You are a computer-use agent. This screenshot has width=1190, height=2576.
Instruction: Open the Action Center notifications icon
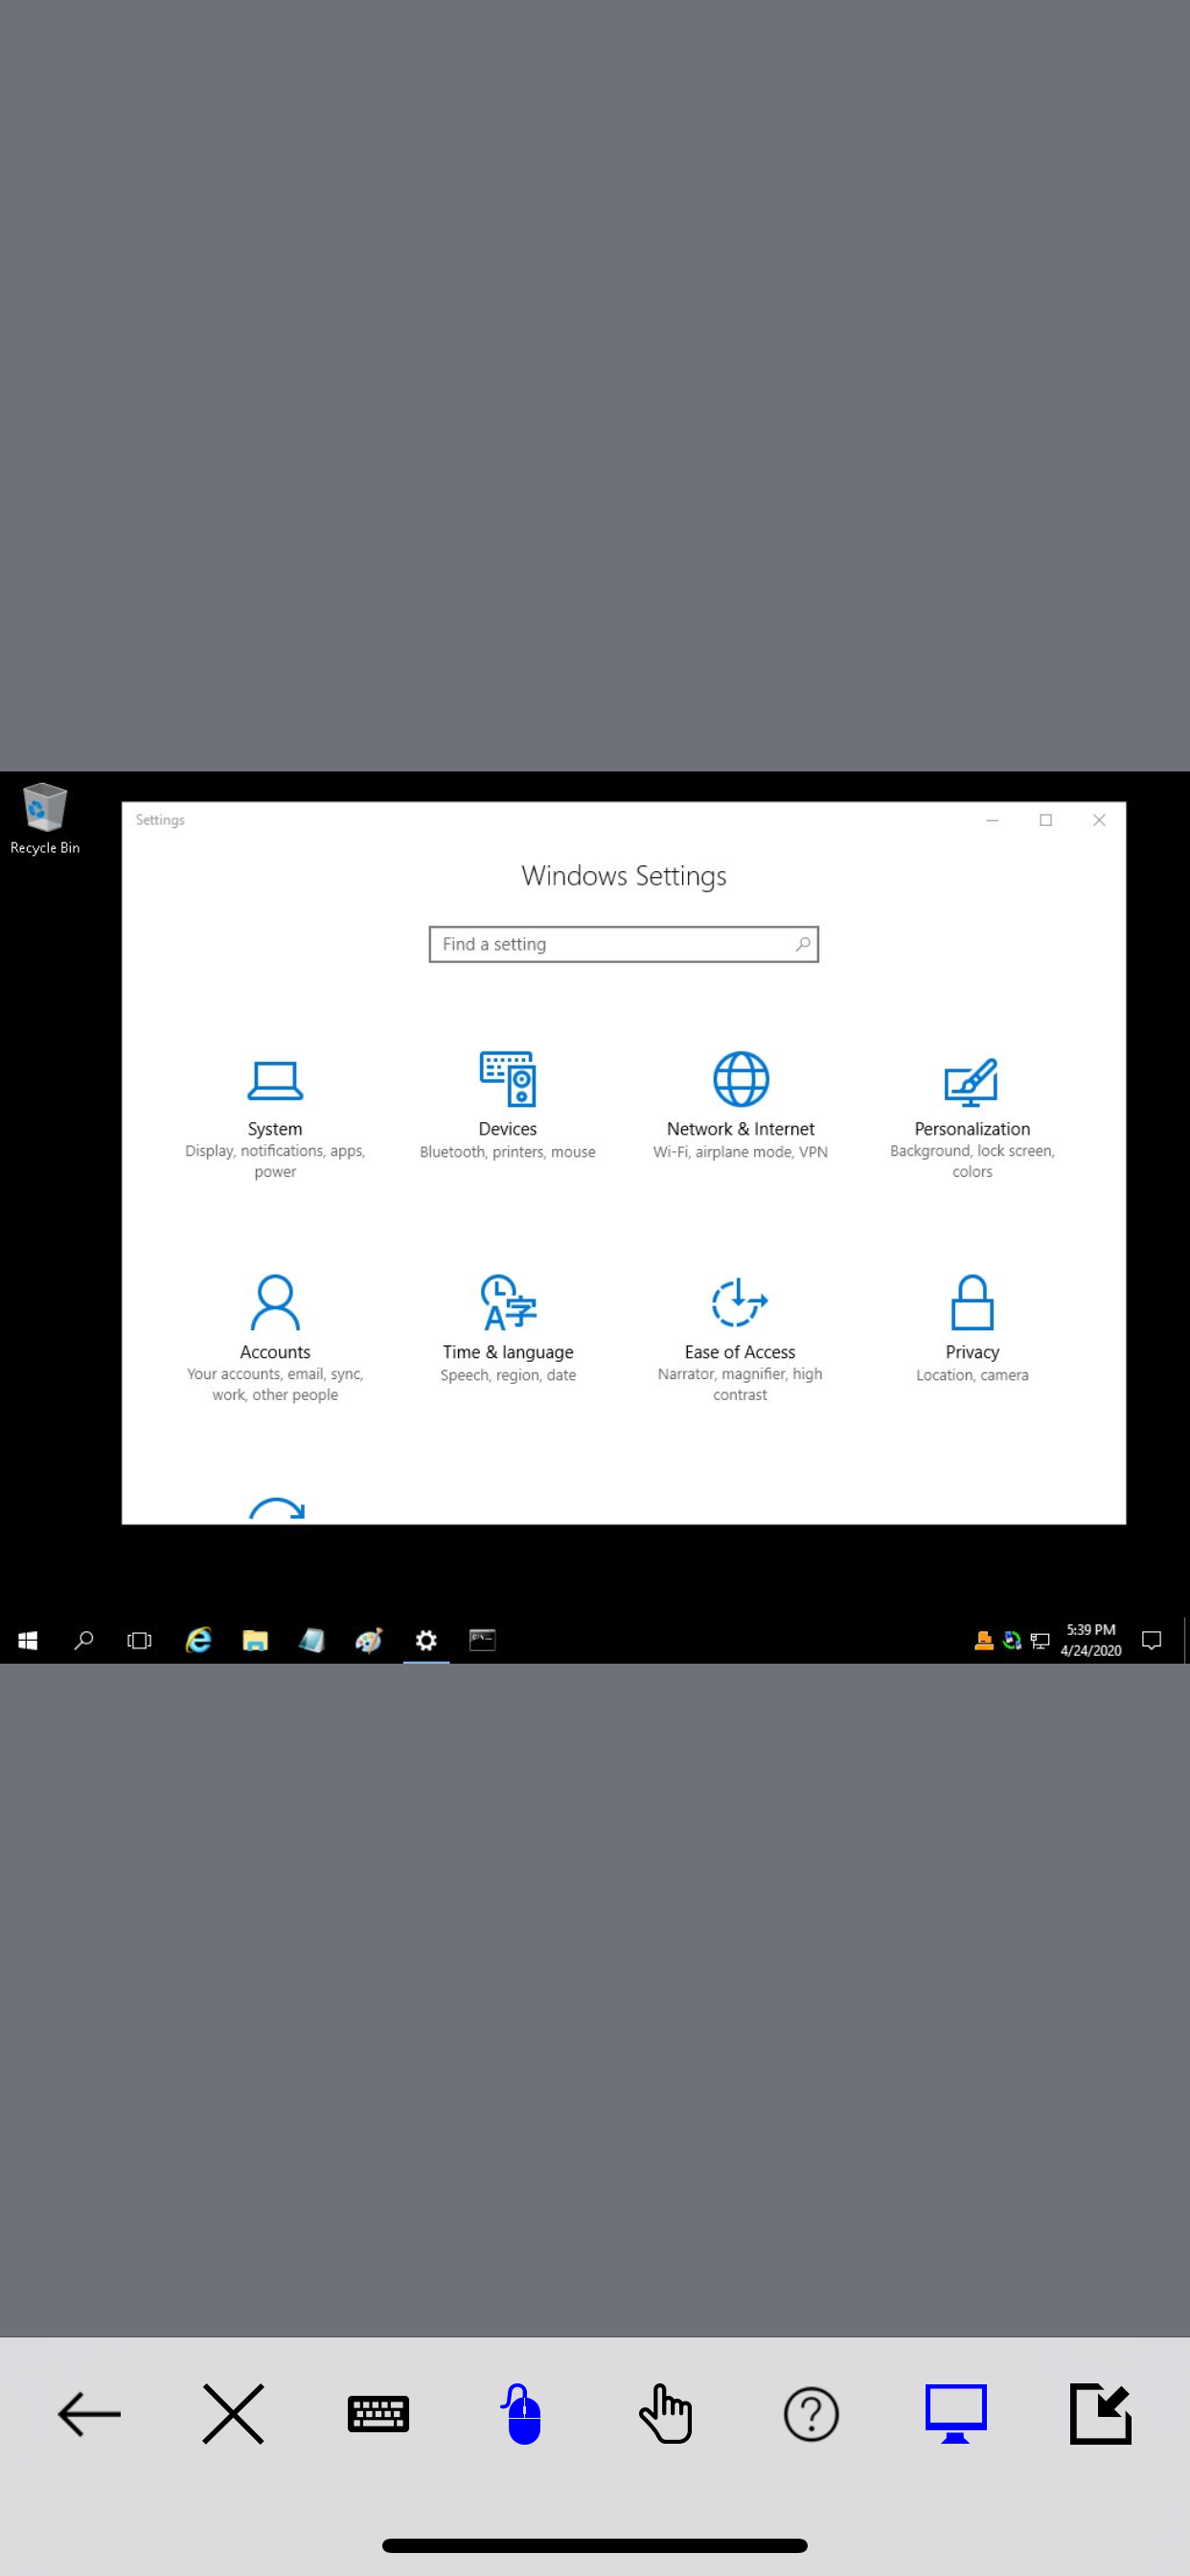pos(1152,1640)
